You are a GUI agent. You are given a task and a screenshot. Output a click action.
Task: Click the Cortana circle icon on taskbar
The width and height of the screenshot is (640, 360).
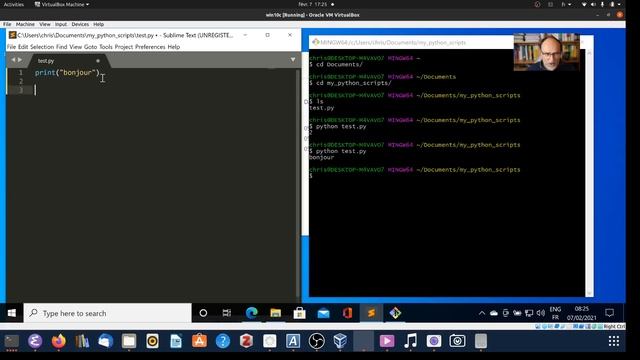pos(203,313)
